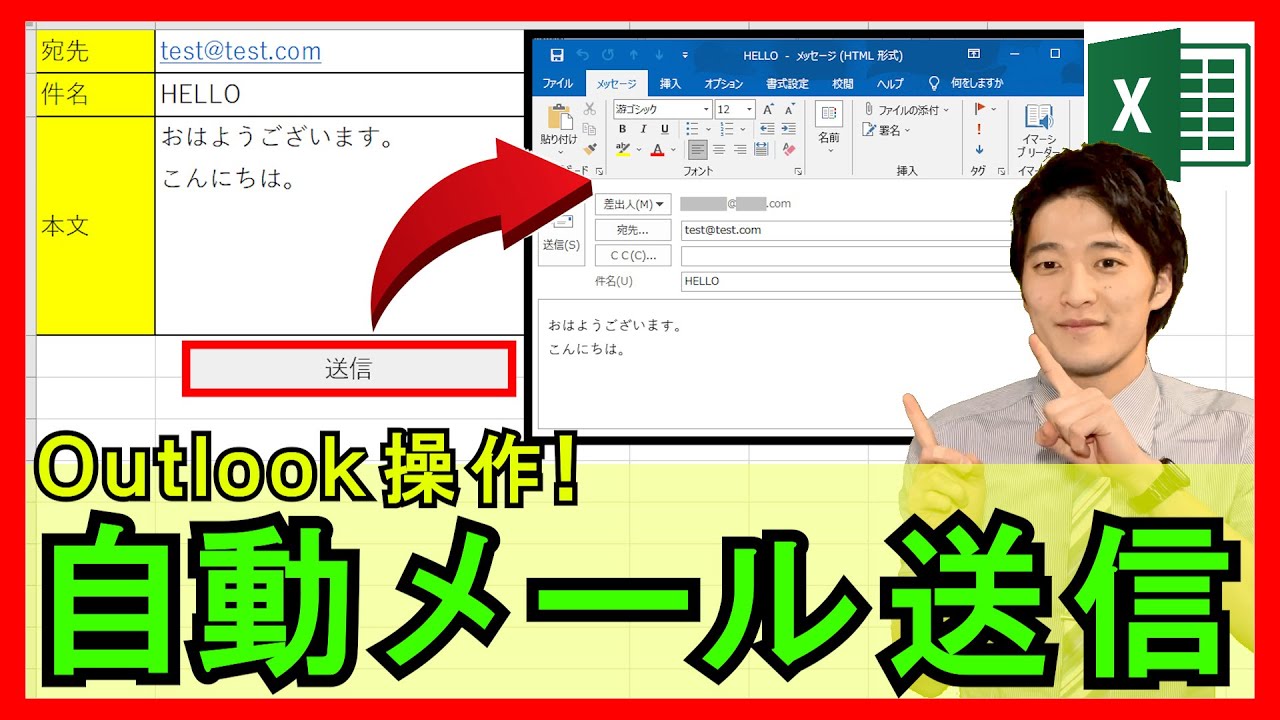The image size is (1280, 720).
Task: Click the Copy icon in clipboard group
Action: tap(590, 129)
